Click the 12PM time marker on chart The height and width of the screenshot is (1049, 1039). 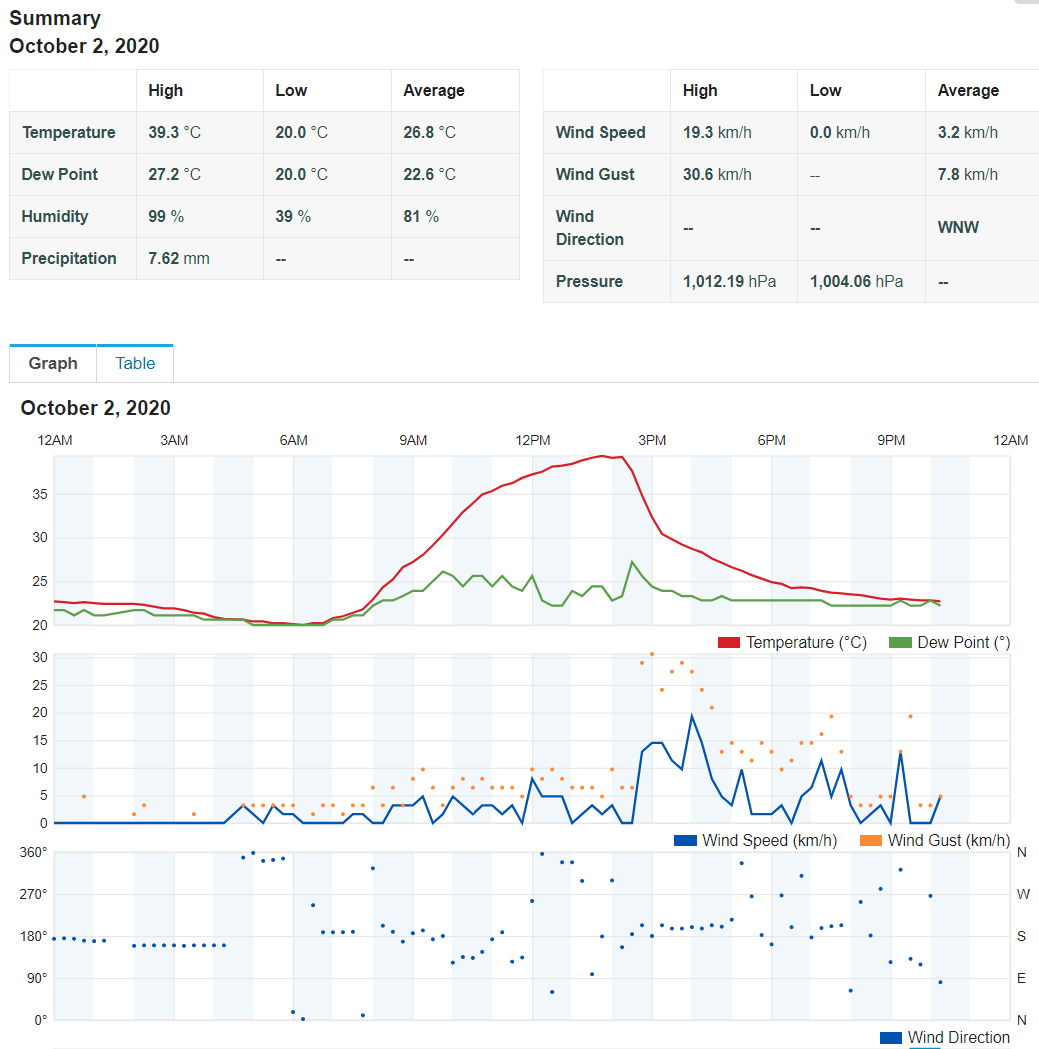point(533,440)
